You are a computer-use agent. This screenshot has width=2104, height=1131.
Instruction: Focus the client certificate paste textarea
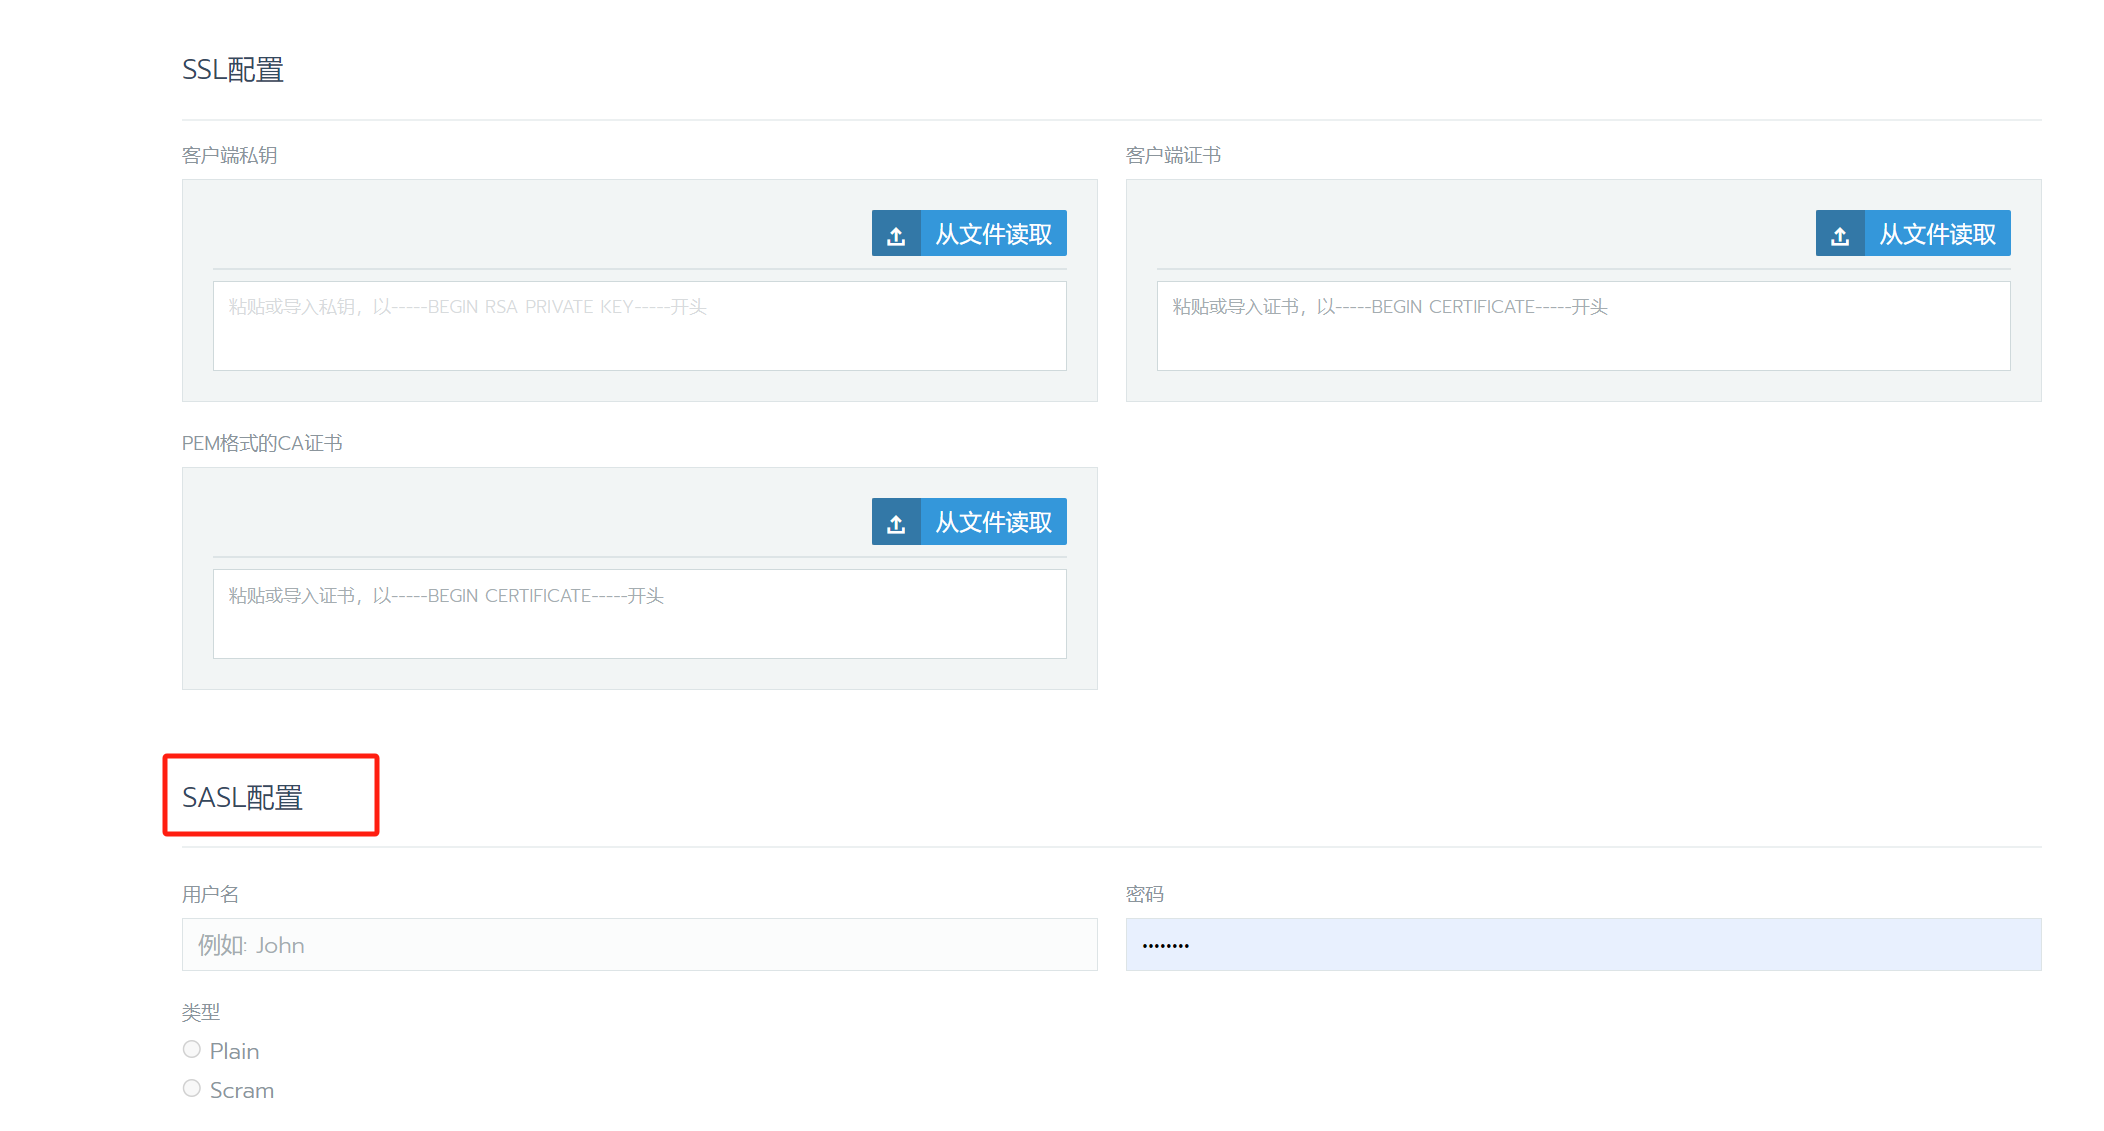point(1583,326)
